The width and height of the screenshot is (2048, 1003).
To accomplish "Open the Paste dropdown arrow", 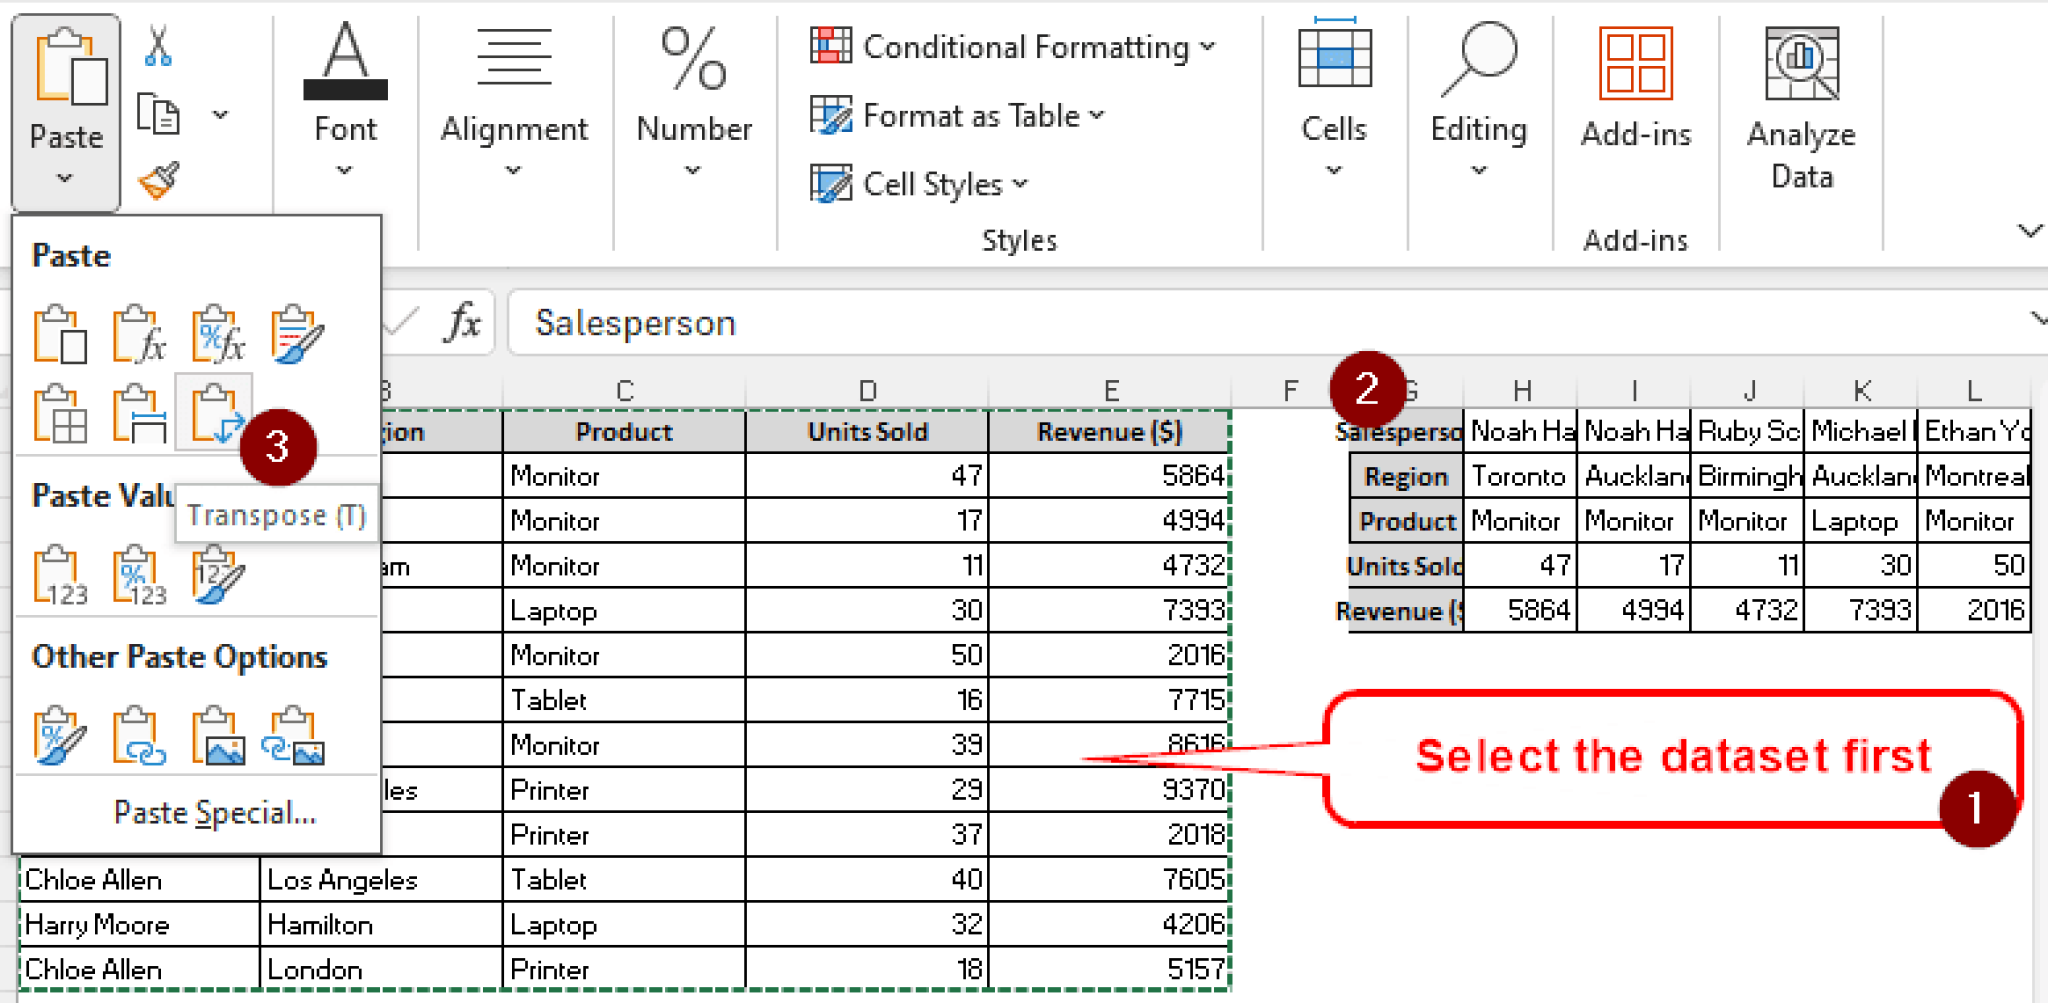I will (x=65, y=178).
